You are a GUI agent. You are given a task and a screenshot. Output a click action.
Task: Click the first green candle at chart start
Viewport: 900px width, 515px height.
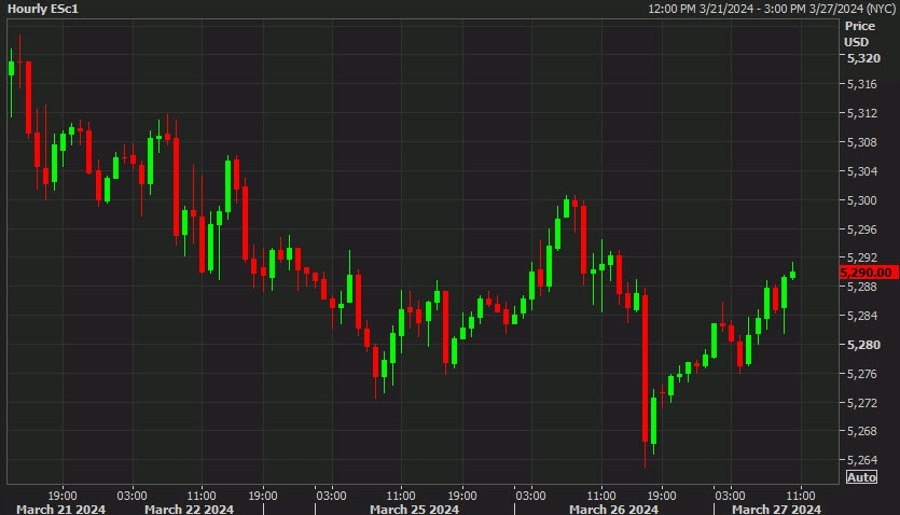click(11, 69)
